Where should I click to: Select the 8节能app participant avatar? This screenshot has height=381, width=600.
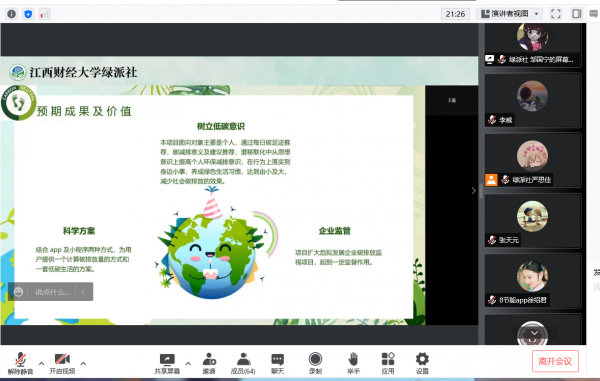click(x=532, y=276)
